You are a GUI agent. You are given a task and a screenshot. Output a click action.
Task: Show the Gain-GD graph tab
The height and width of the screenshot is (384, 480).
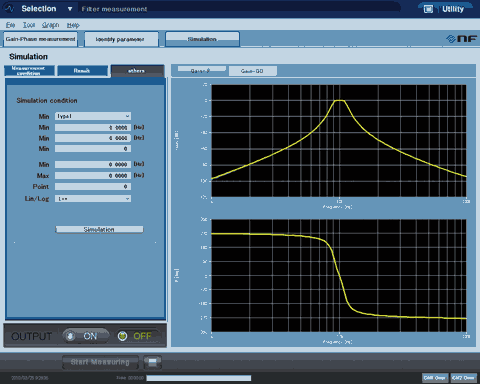(252, 71)
